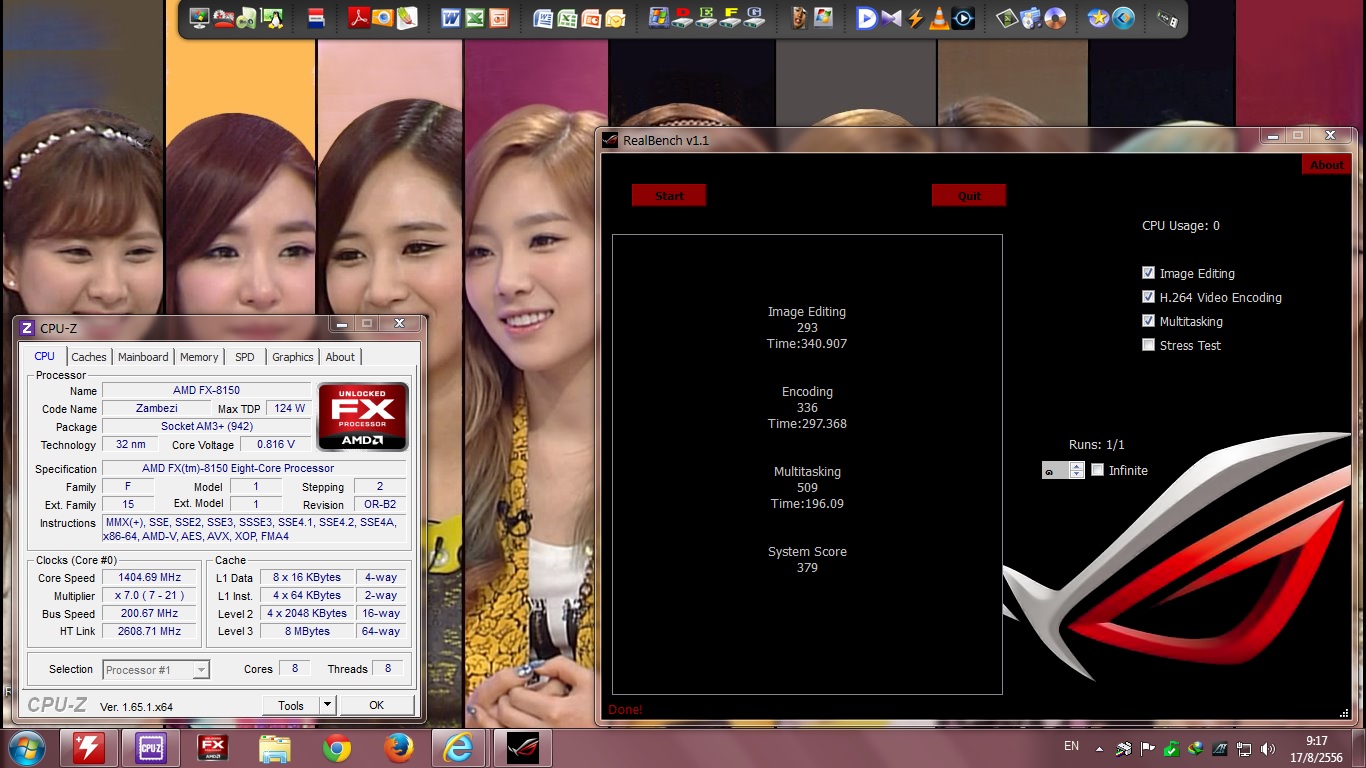The image size is (1366, 768).
Task: Switch to the Memory tab in CPU-Z
Action: click(x=199, y=357)
